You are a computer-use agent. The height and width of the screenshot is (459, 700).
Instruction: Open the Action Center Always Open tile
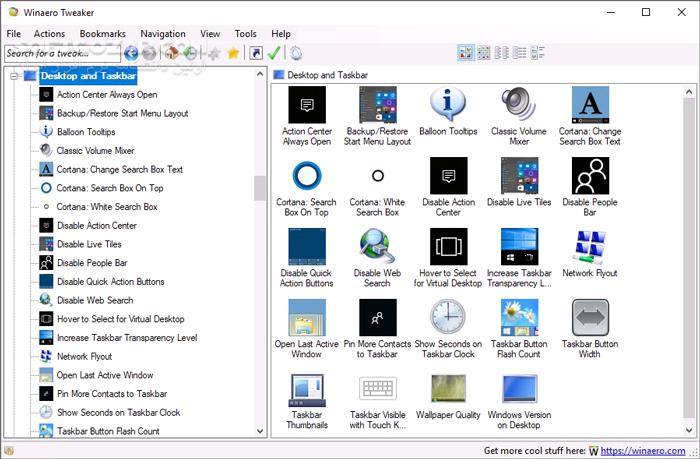pos(307,116)
